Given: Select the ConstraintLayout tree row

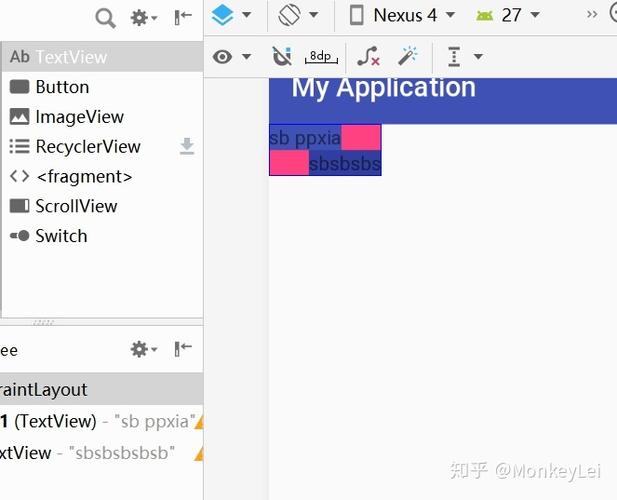Looking at the screenshot, I should pos(102,389).
